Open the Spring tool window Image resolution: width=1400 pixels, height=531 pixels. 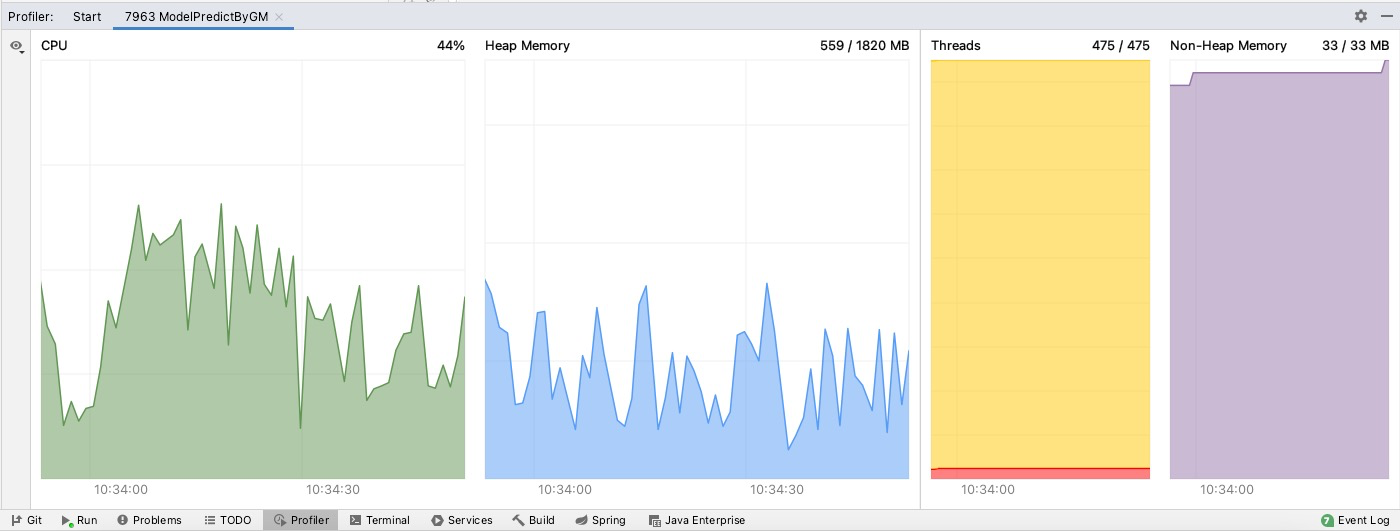[600, 520]
